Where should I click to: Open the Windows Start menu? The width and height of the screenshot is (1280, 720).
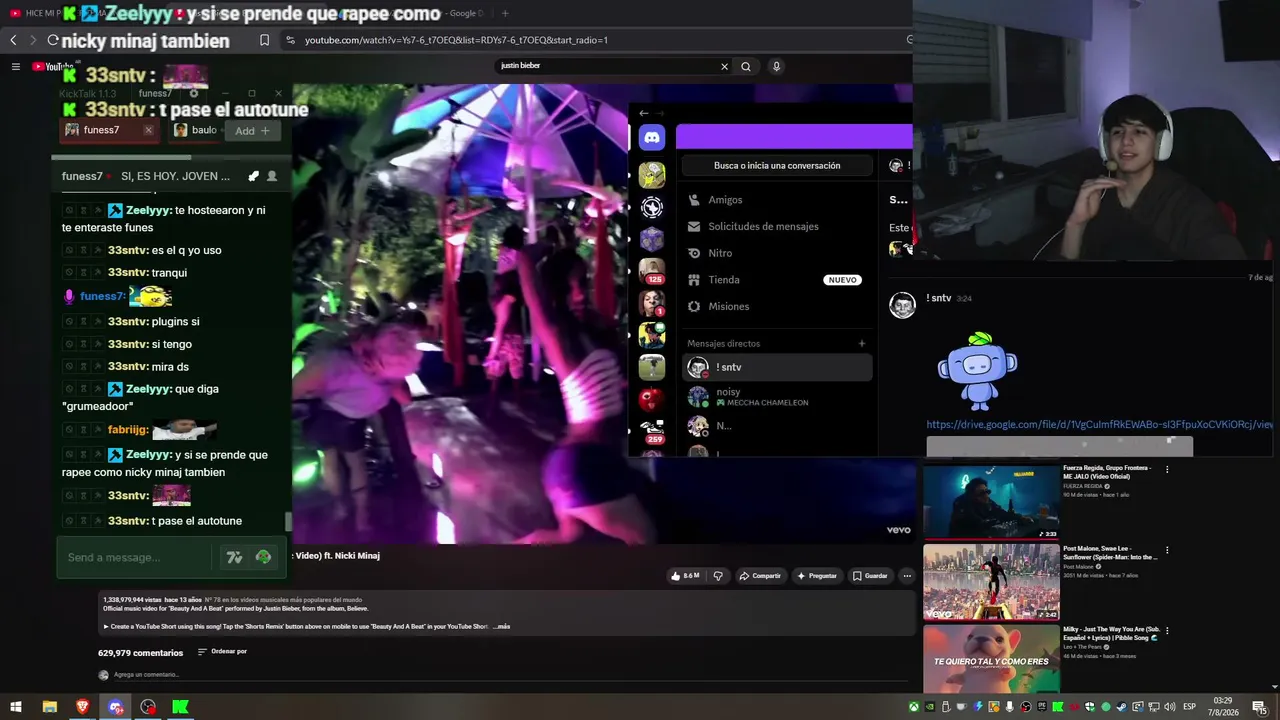coord(16,707)
